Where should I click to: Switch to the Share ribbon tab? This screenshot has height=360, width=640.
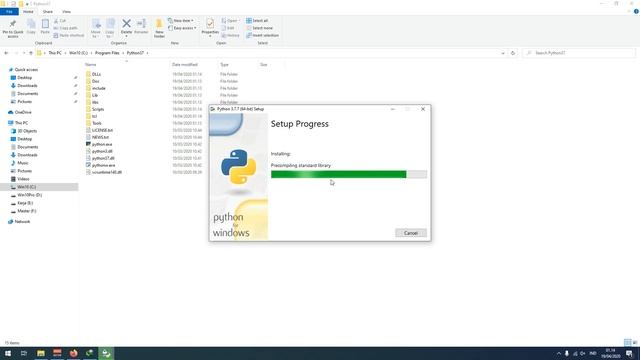tap(48, 11)
